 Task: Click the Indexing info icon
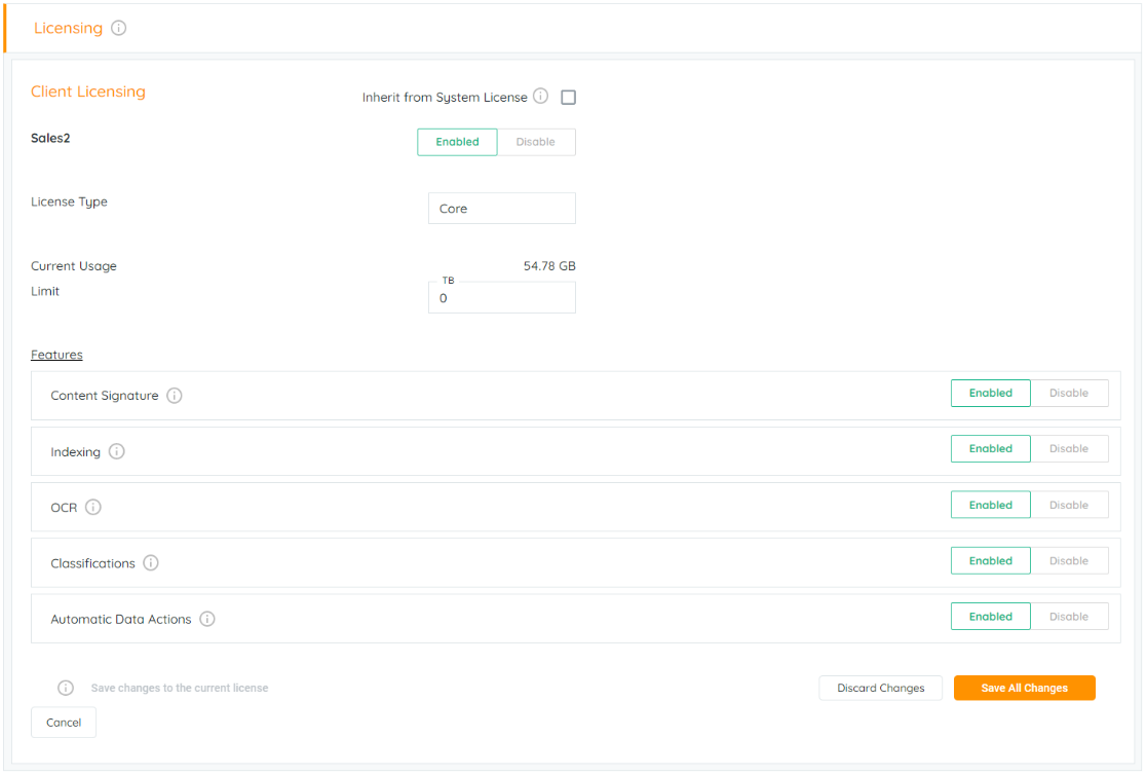(116, 452)
